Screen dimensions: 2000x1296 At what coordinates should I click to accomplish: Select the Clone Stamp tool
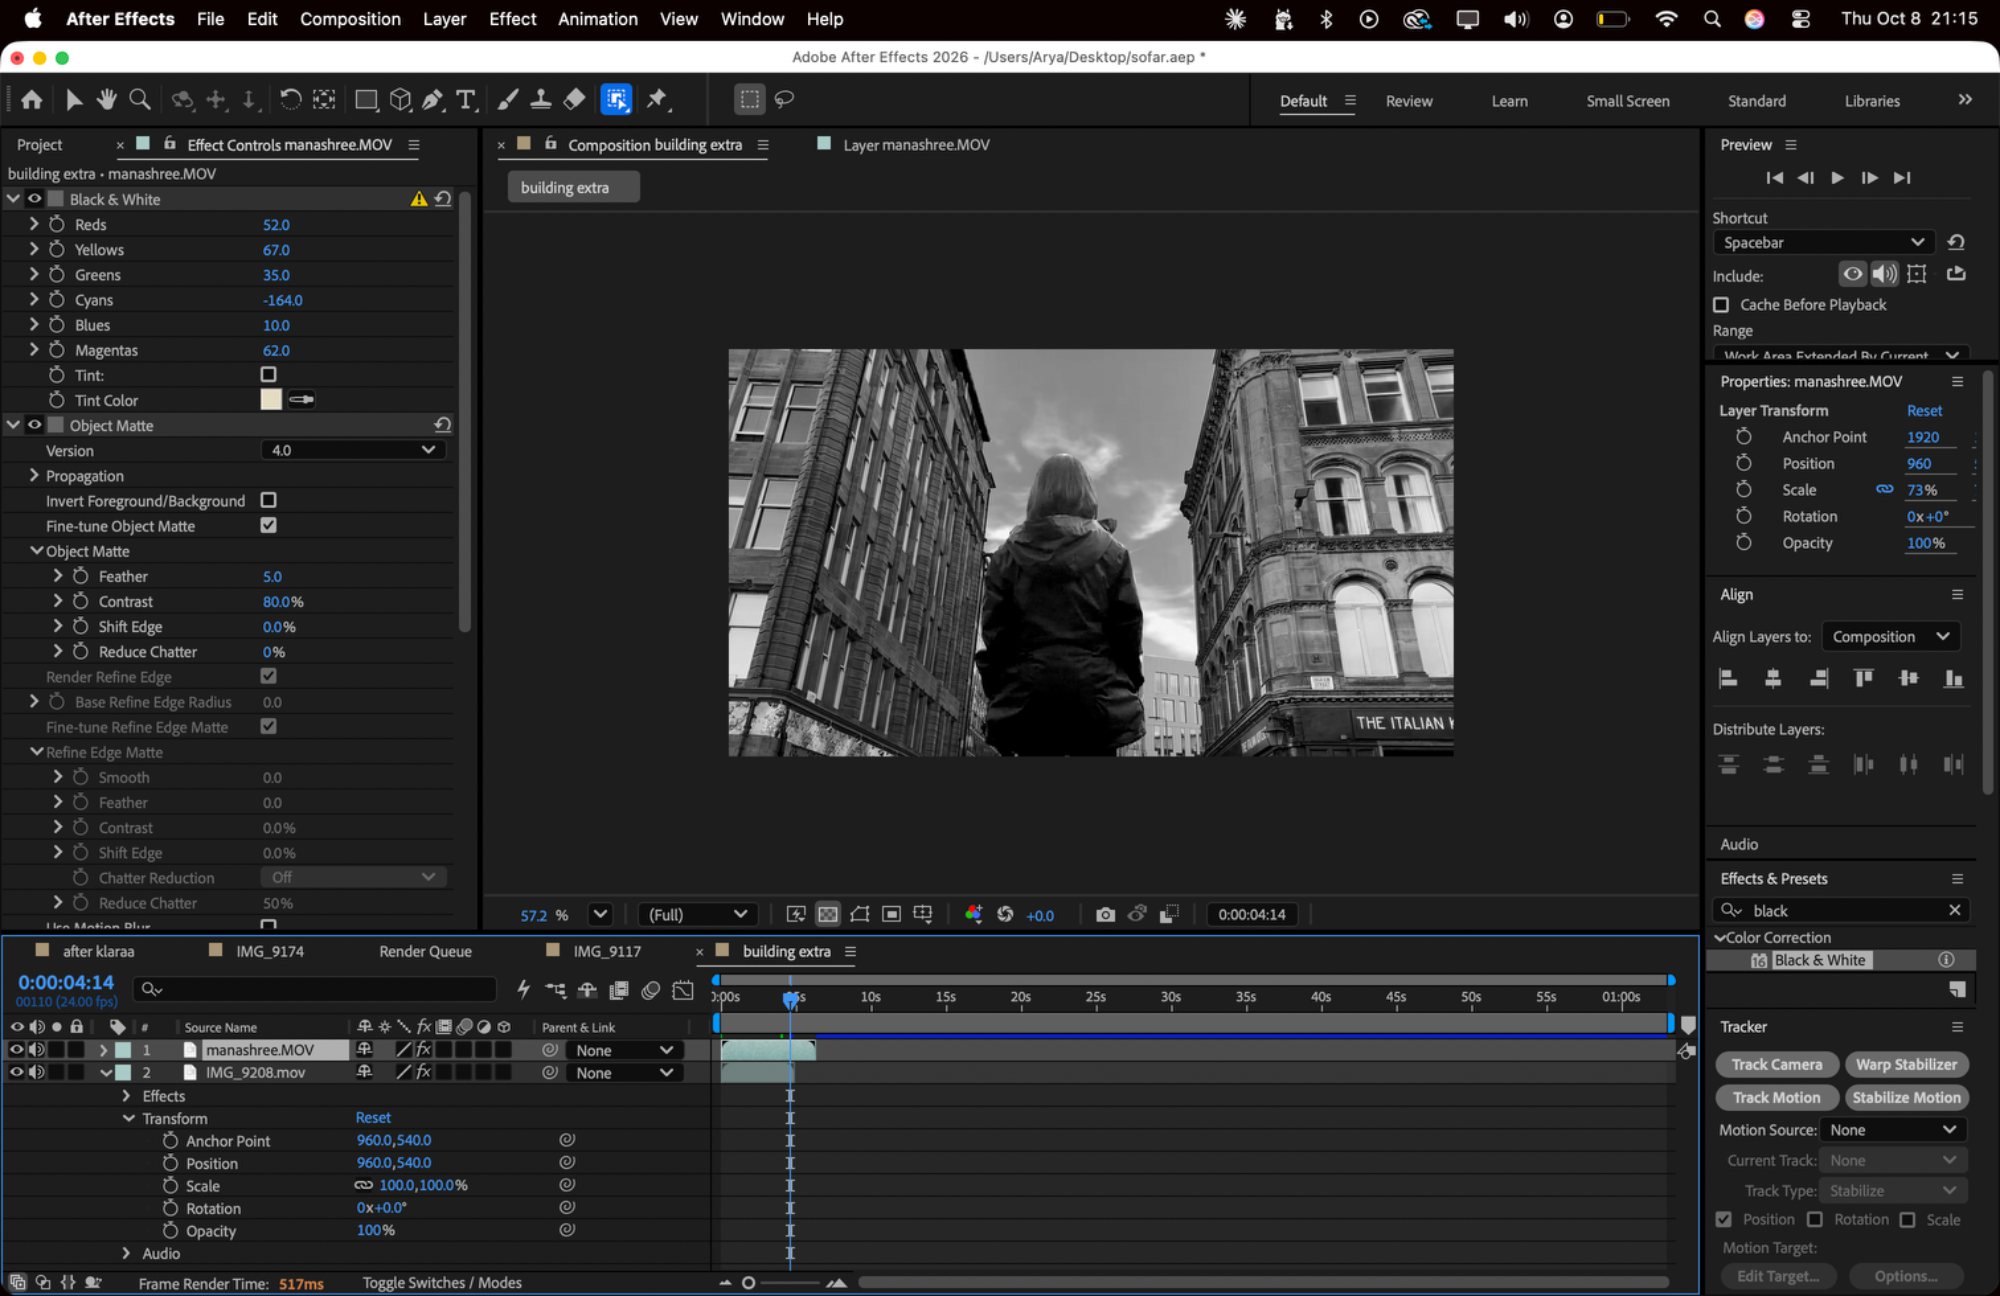coord(541,99)
